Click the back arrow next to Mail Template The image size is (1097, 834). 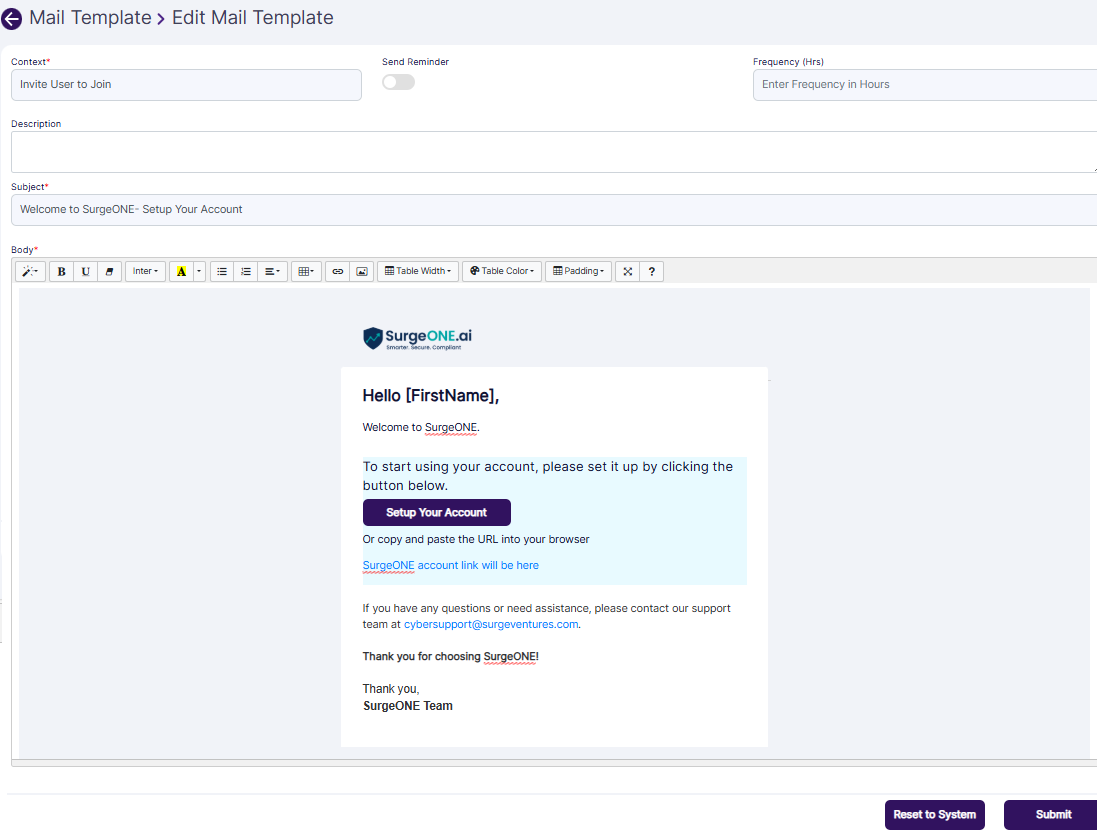click(x=12, y=19)
